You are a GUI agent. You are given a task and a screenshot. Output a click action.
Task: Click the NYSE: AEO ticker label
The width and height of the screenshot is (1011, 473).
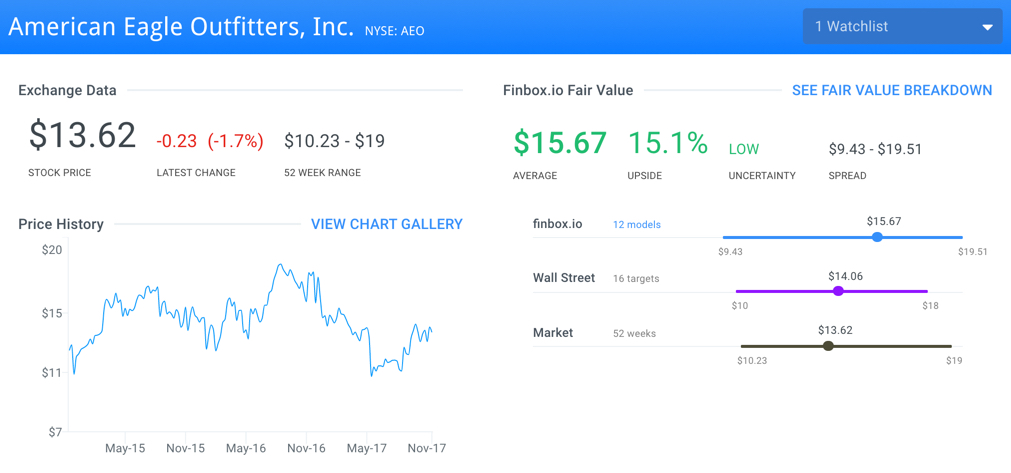click(395, 31)
